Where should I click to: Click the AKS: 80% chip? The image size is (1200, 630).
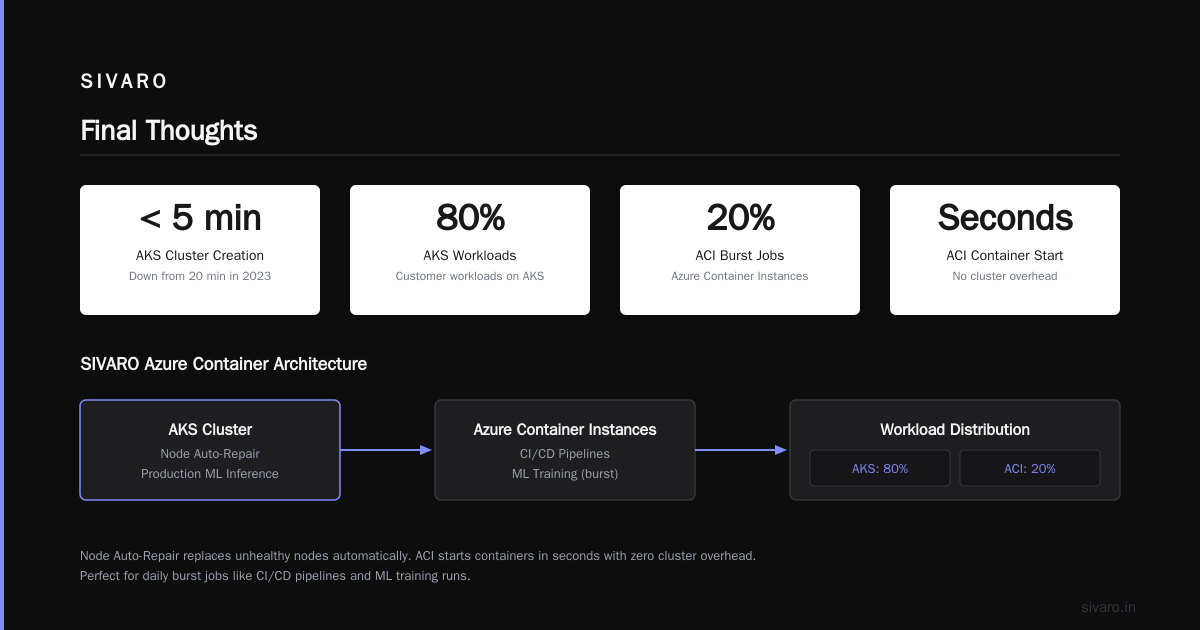880,468
